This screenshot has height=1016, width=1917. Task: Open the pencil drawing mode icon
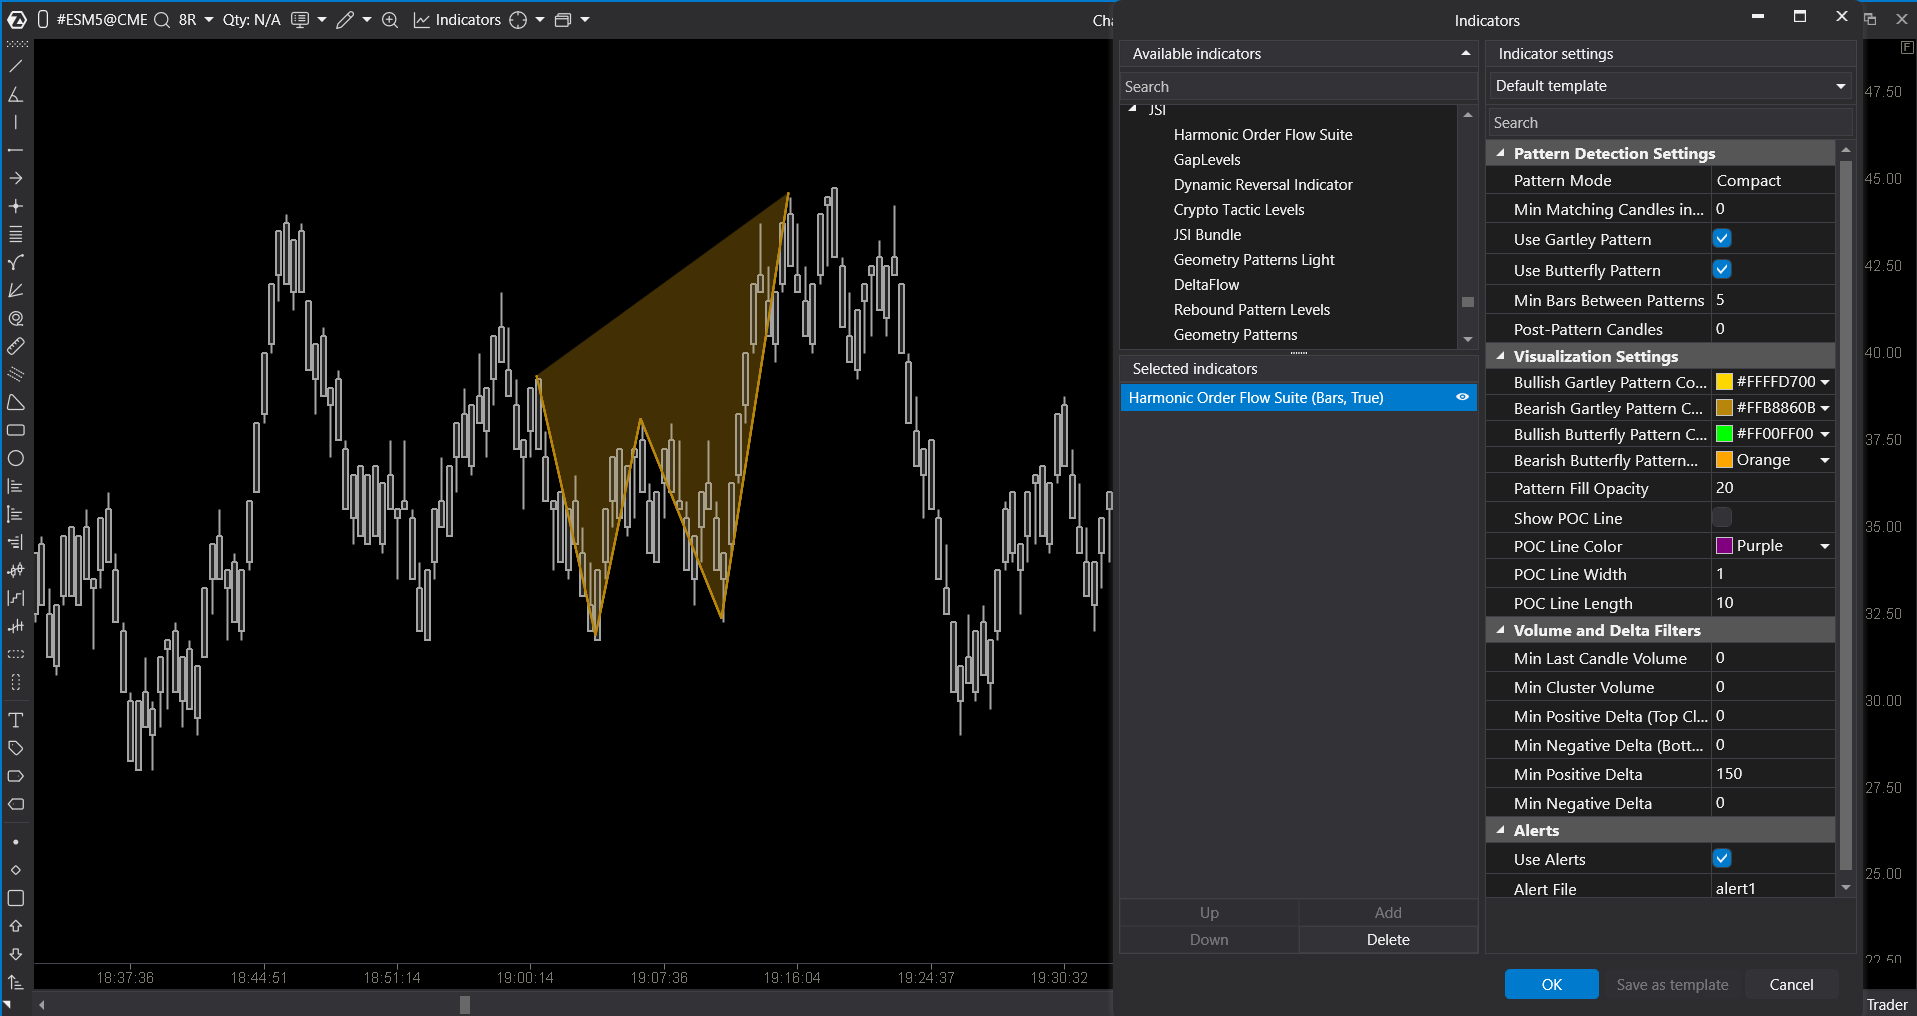345,20
